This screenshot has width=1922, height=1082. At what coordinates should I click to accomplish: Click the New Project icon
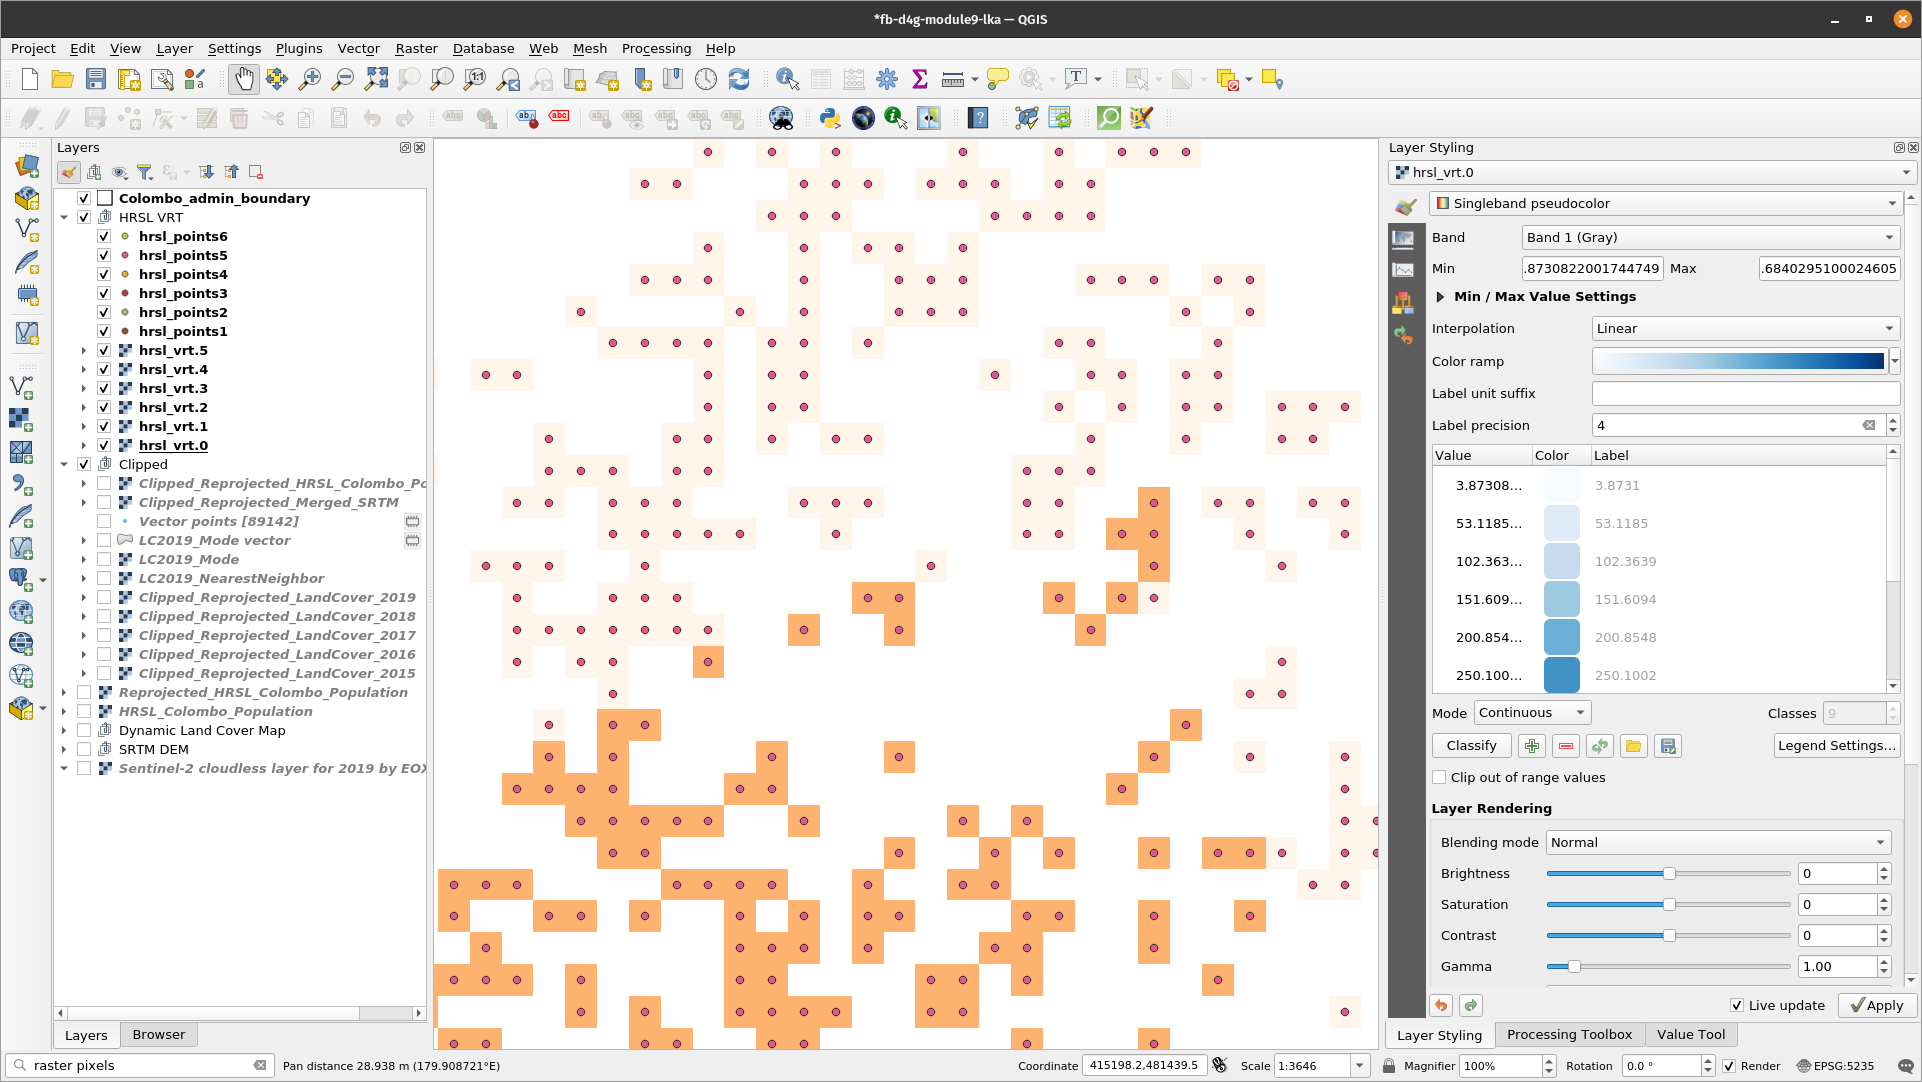click(x=30, y=80)
